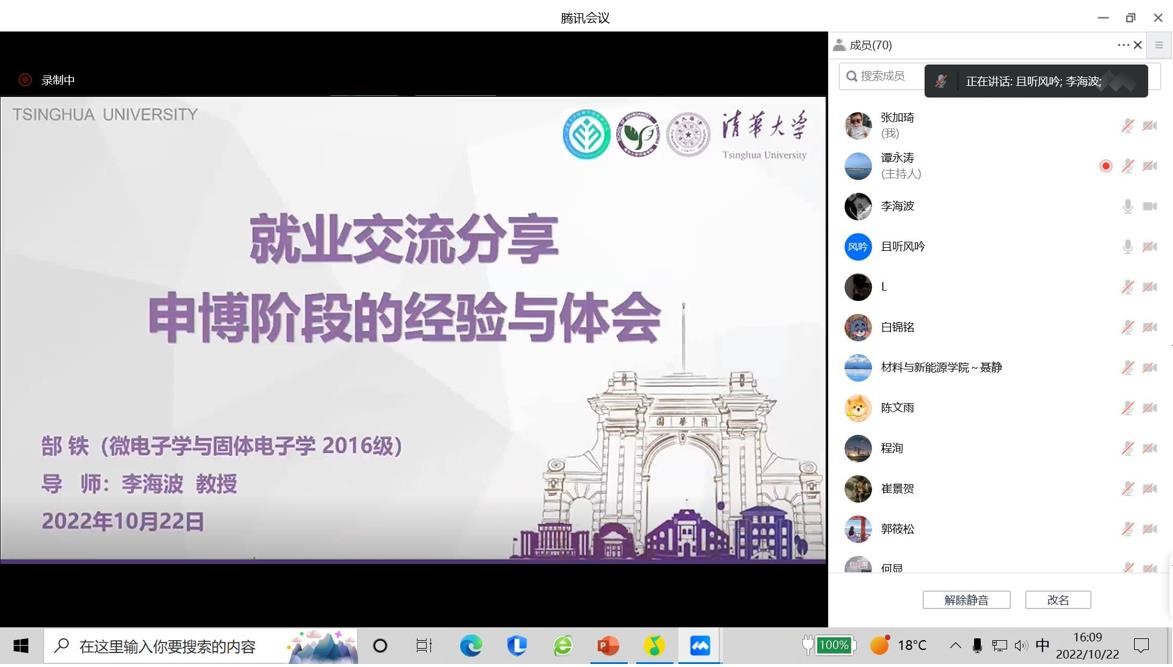1173x667 pixels.
Task: Select member 白锦铭 in the list
Action: coord(897,327)
